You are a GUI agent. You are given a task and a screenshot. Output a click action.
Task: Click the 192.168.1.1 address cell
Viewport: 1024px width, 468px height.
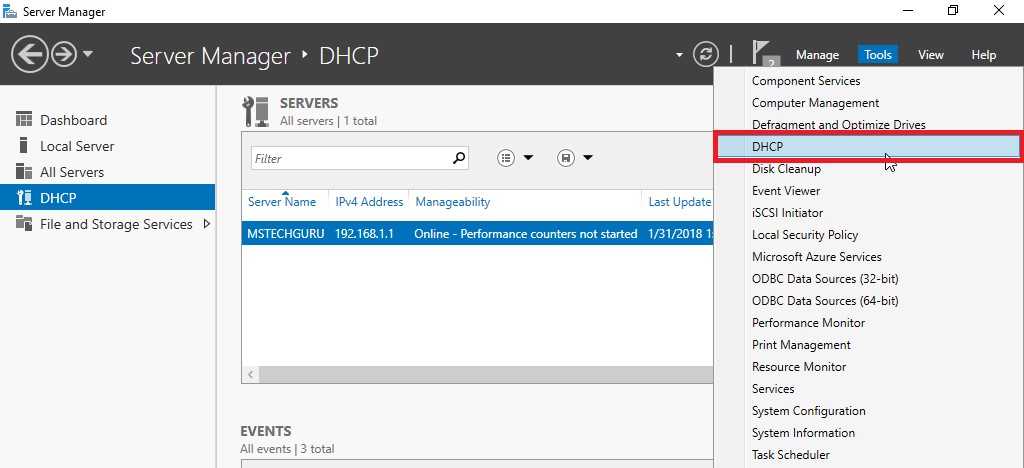coord(364,234)
